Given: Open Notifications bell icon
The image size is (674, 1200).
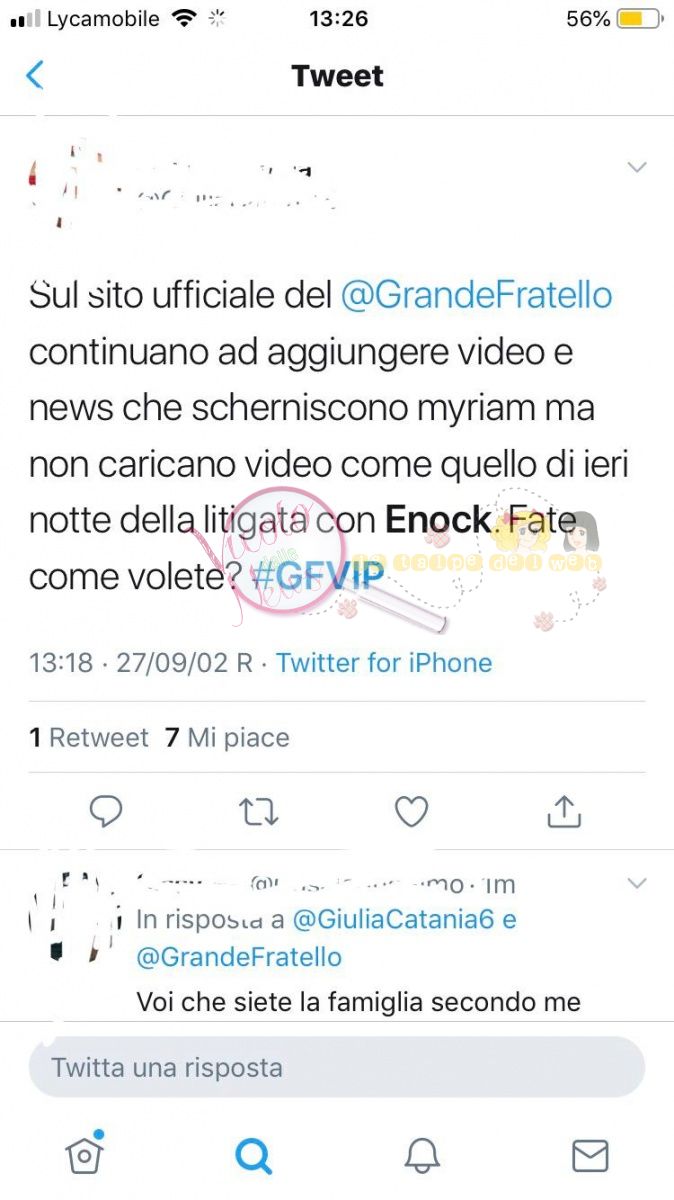Looking at the screenshot, I should [x=422, y=1156].
